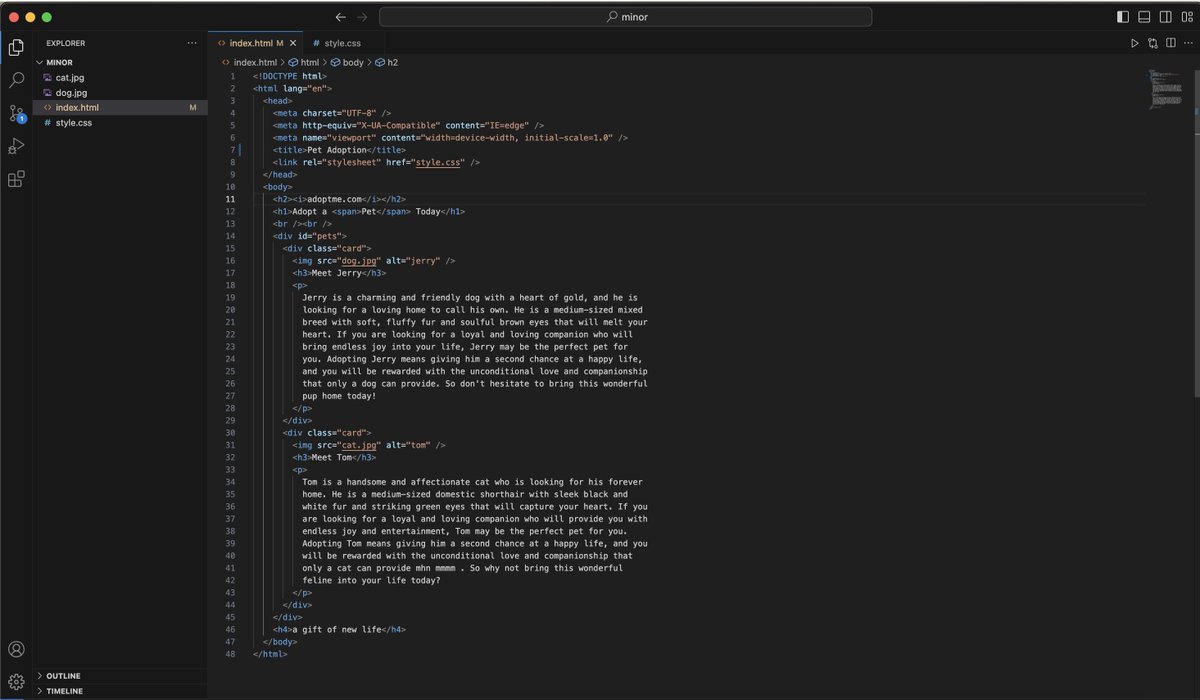This screenshot has height=700, width=1200.
Task: Place cursor on 'Pet Adoption' title text
Action: click(337, 150)
